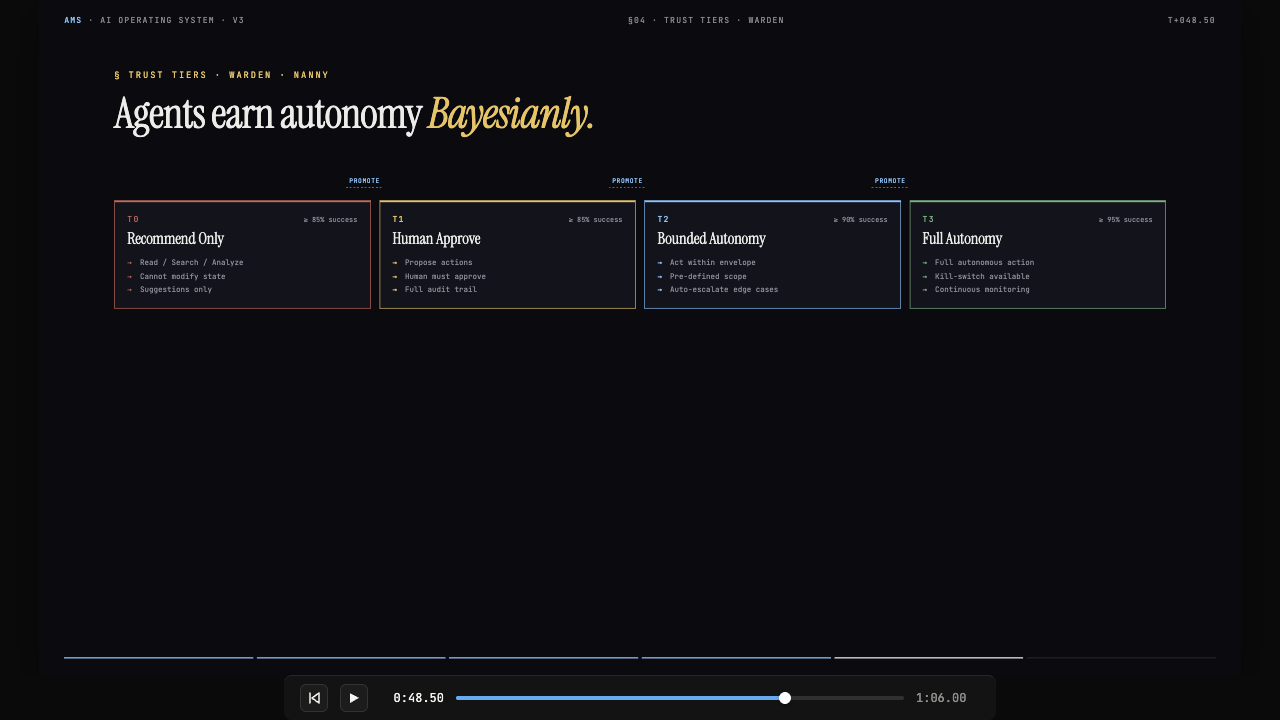The image size is (1280, 720).
Task: Click the 'Suggestions only' bullet
Action: (175, 290)
